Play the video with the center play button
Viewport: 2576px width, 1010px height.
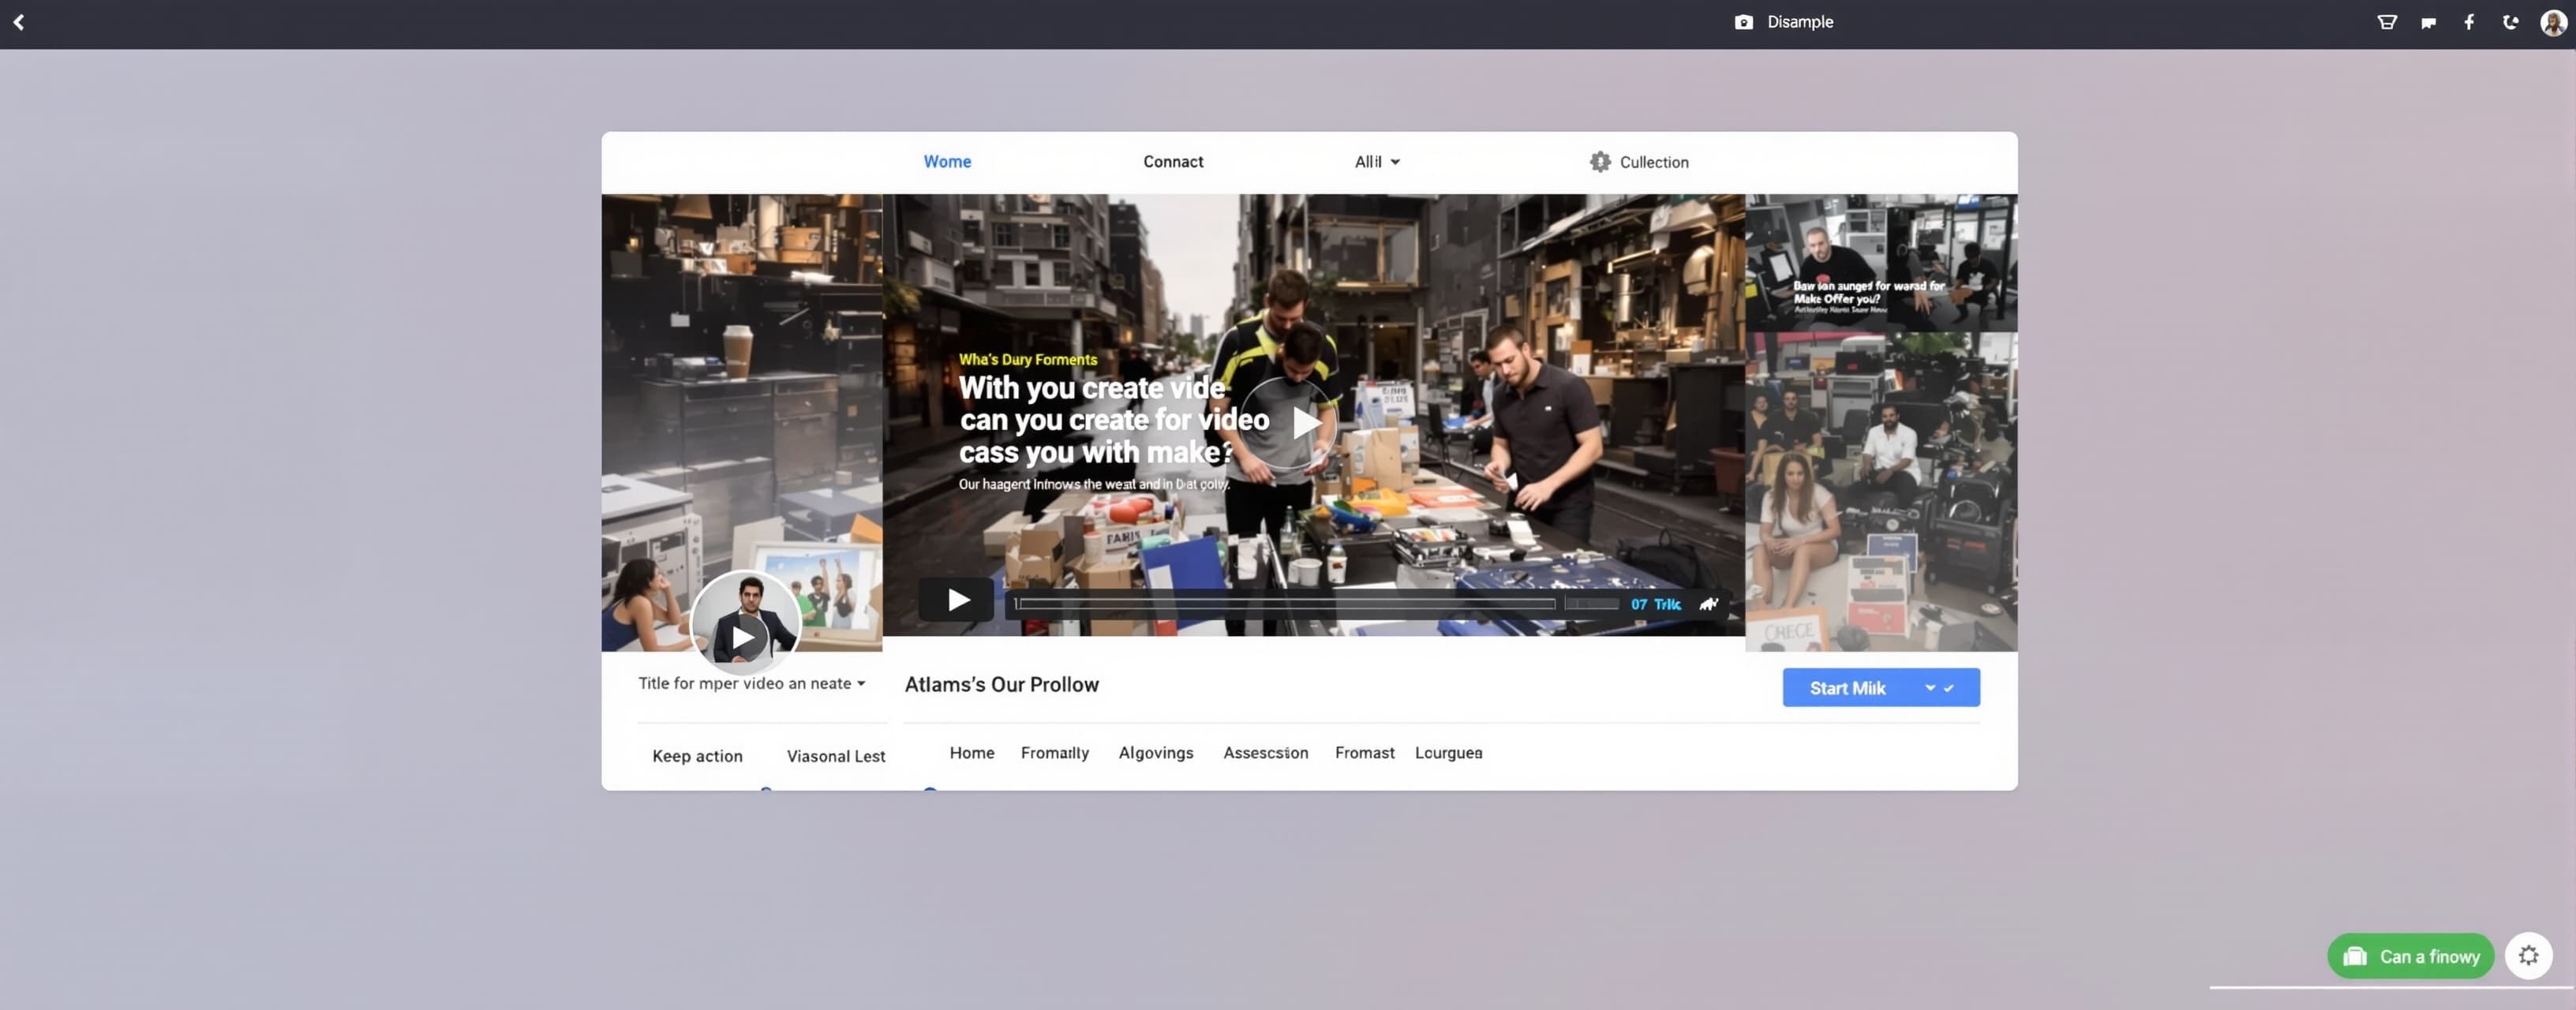[1288, 424]
